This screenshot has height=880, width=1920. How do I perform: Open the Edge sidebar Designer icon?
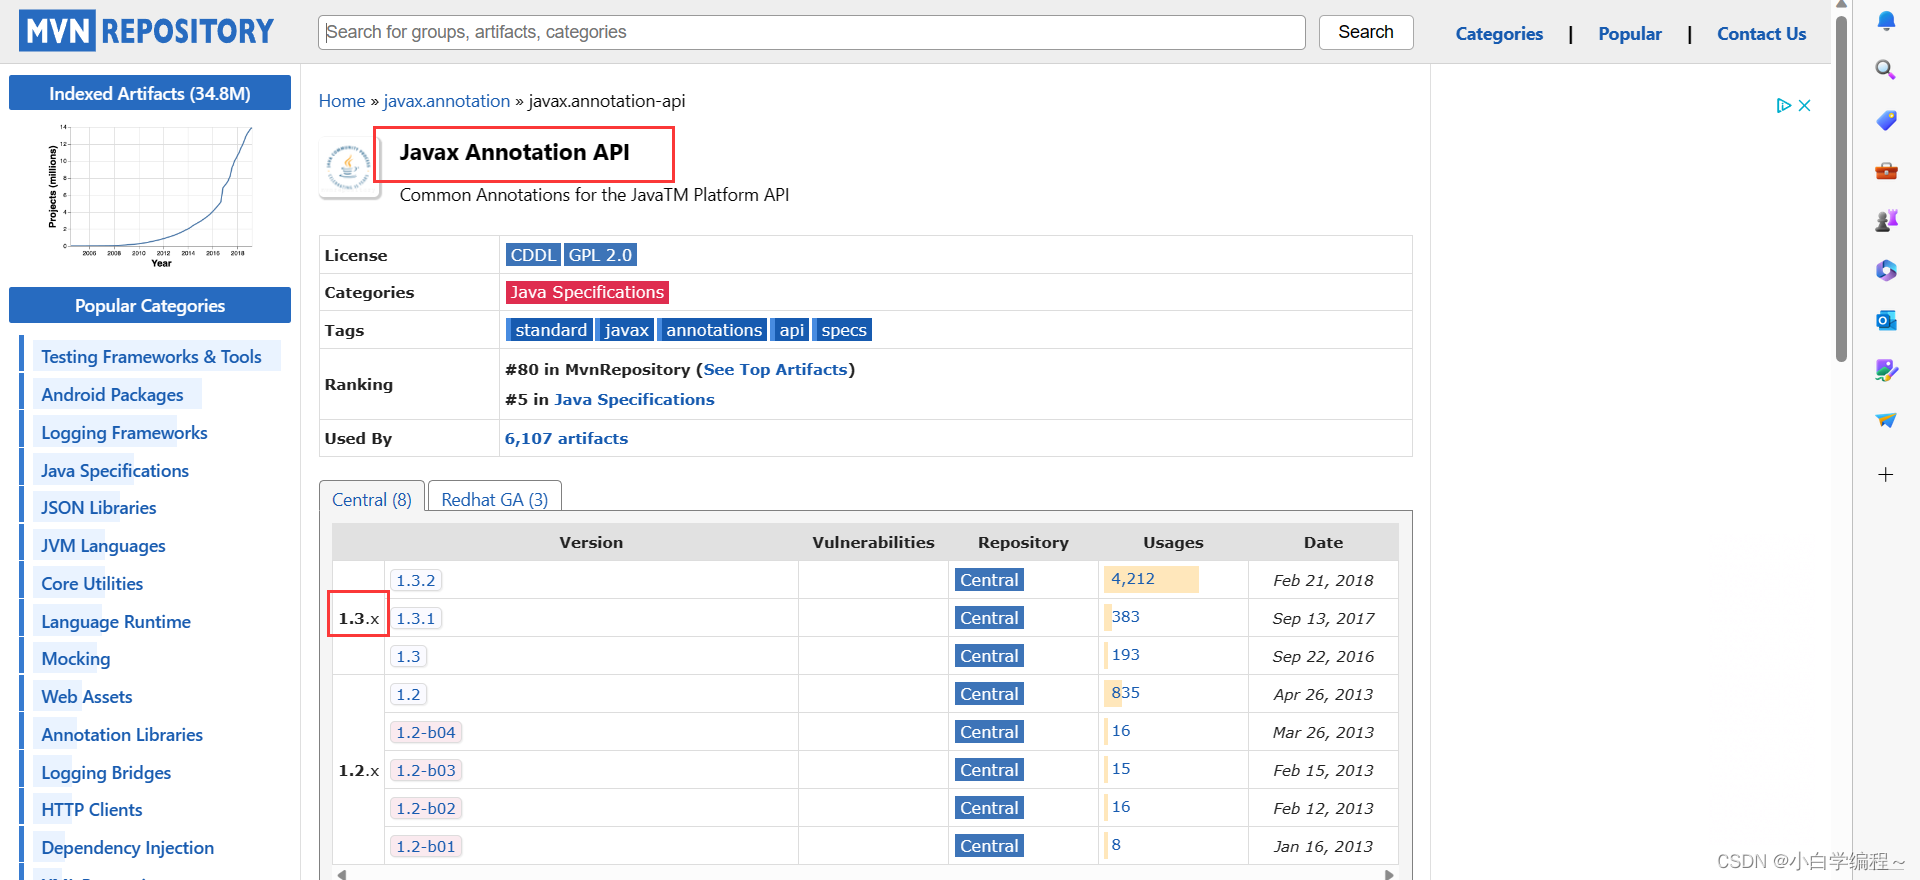click(1886, 370)
